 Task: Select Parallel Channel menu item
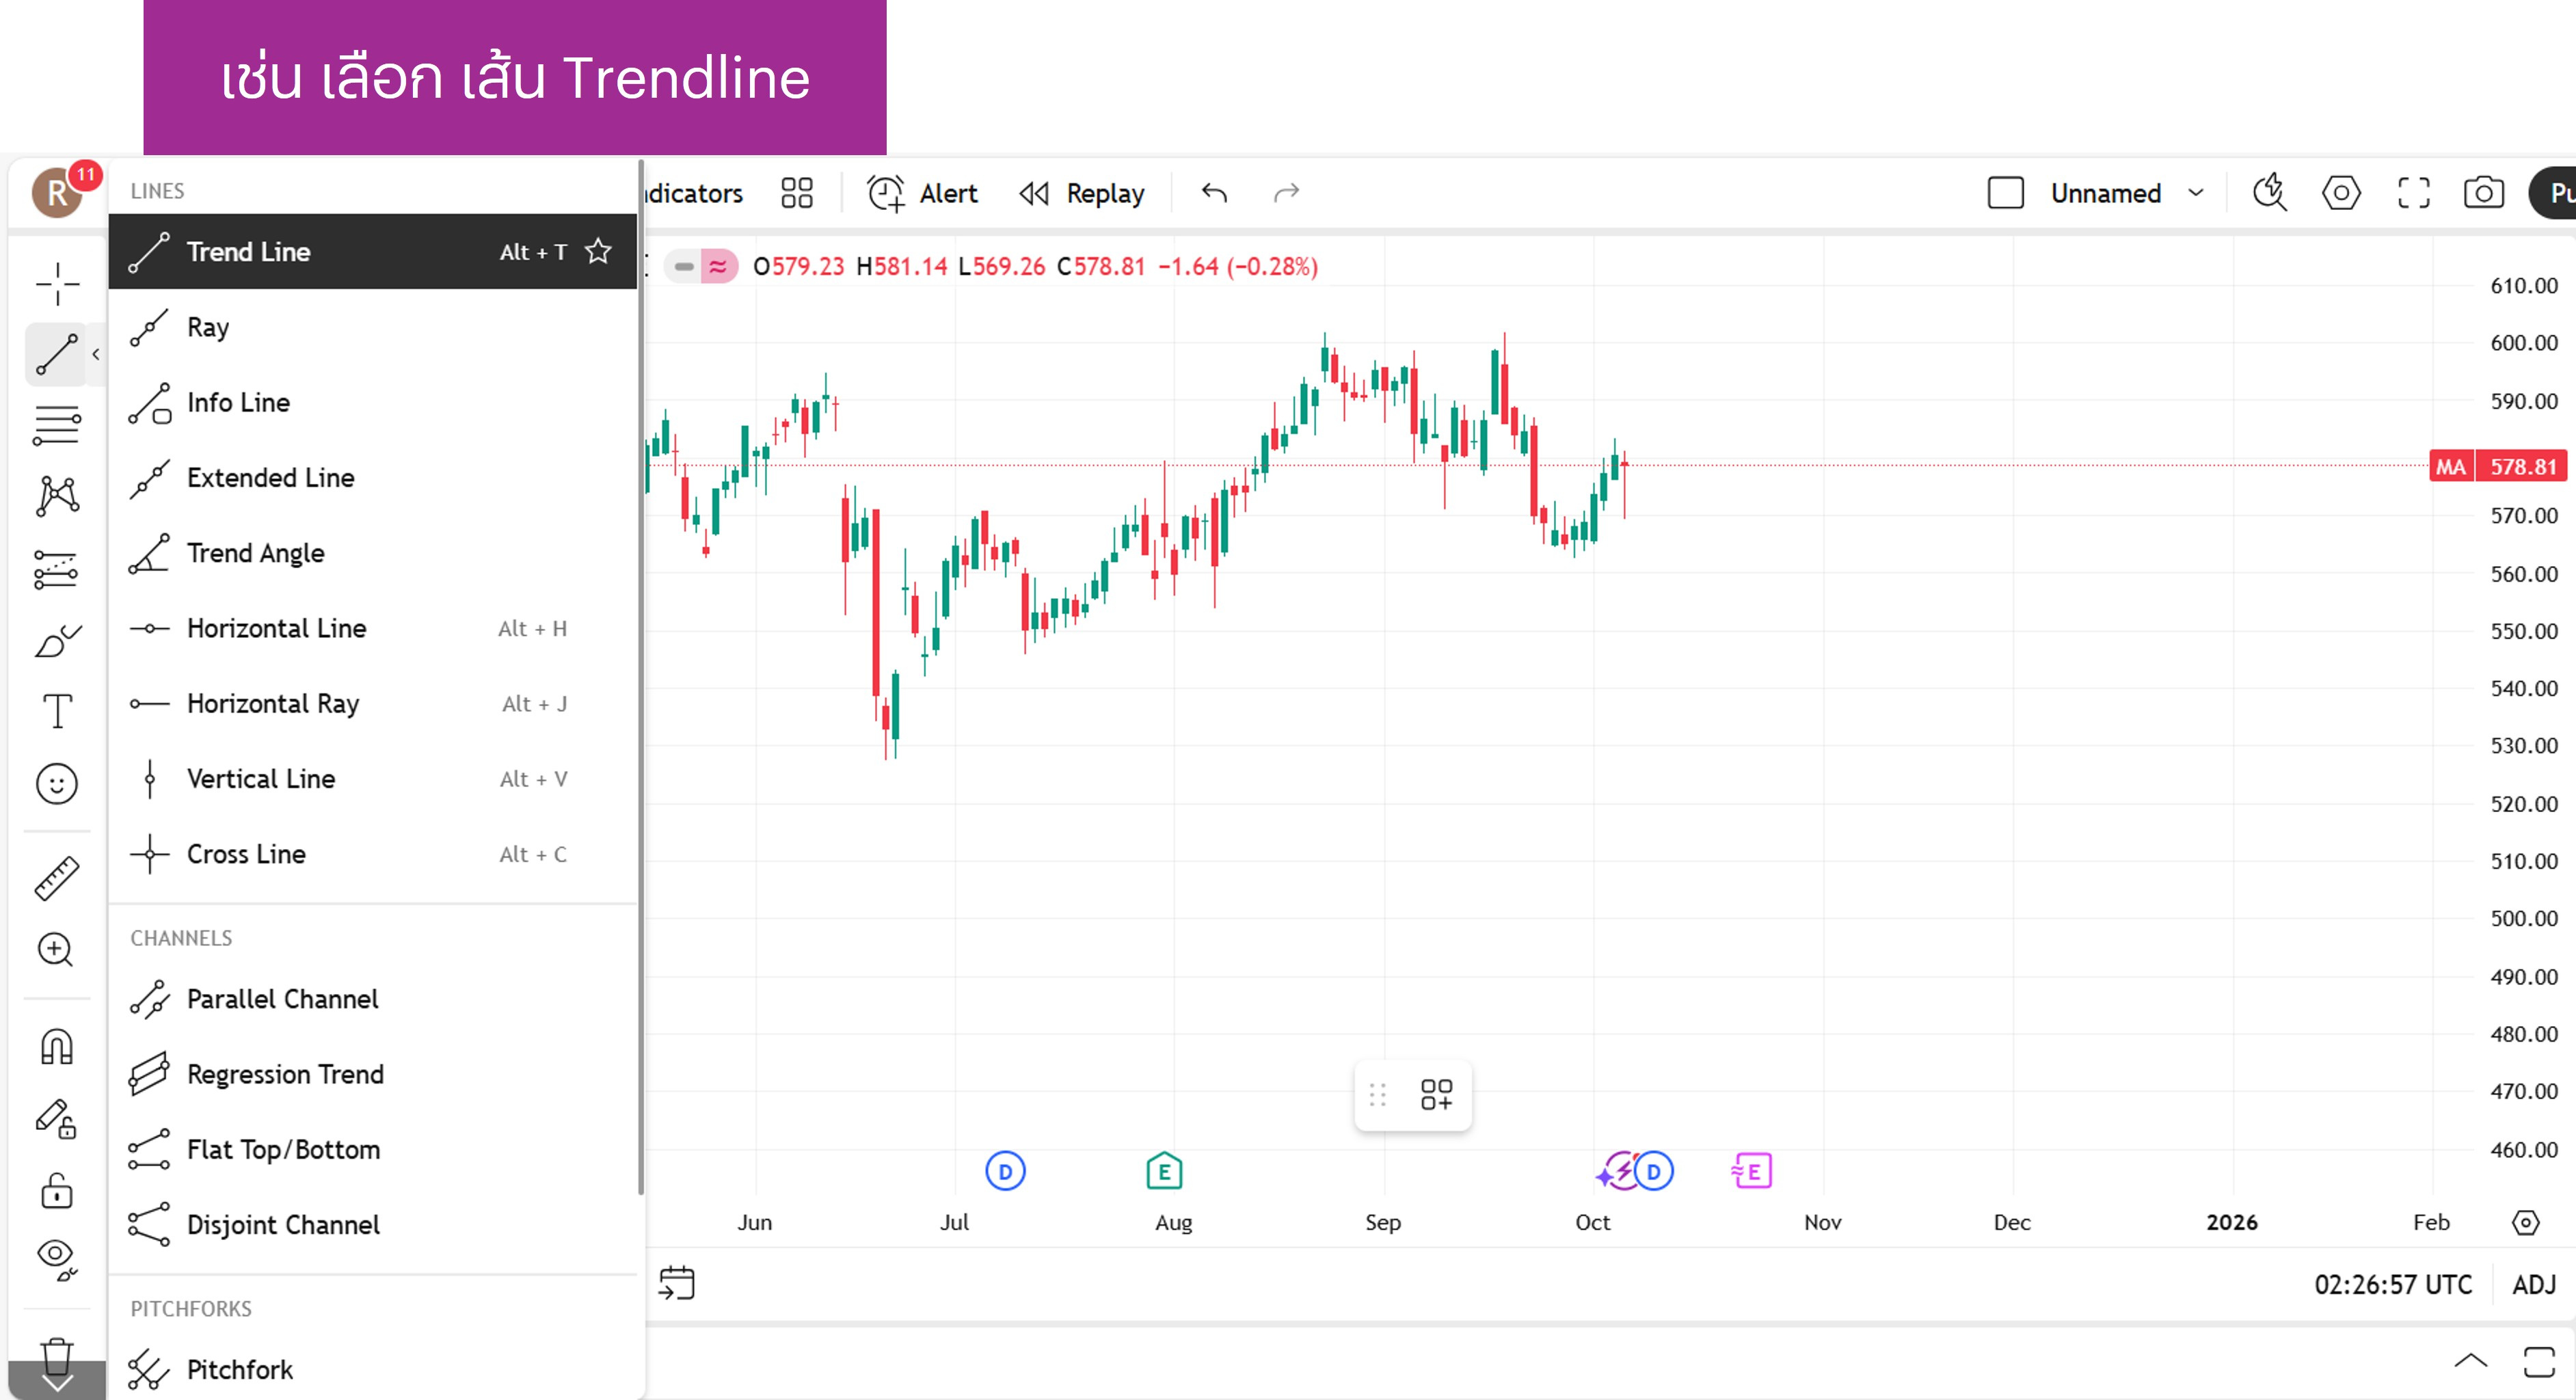point(282,999)
